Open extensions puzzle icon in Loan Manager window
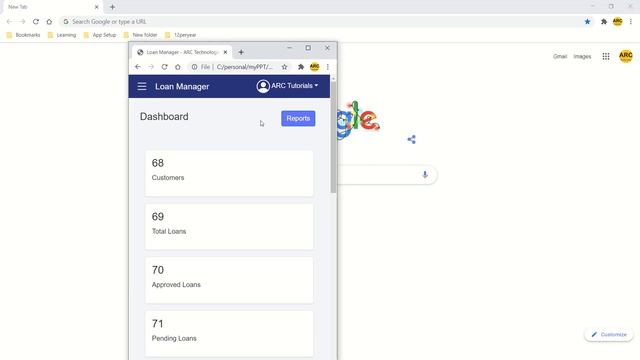 tap(301, 67)
